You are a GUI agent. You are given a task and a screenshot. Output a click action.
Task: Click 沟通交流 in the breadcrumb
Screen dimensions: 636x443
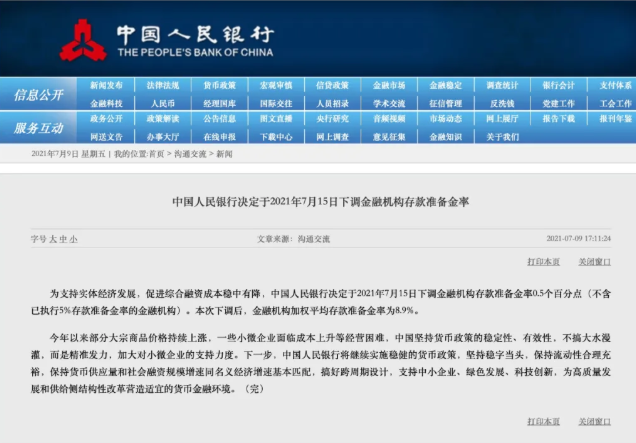190,154
